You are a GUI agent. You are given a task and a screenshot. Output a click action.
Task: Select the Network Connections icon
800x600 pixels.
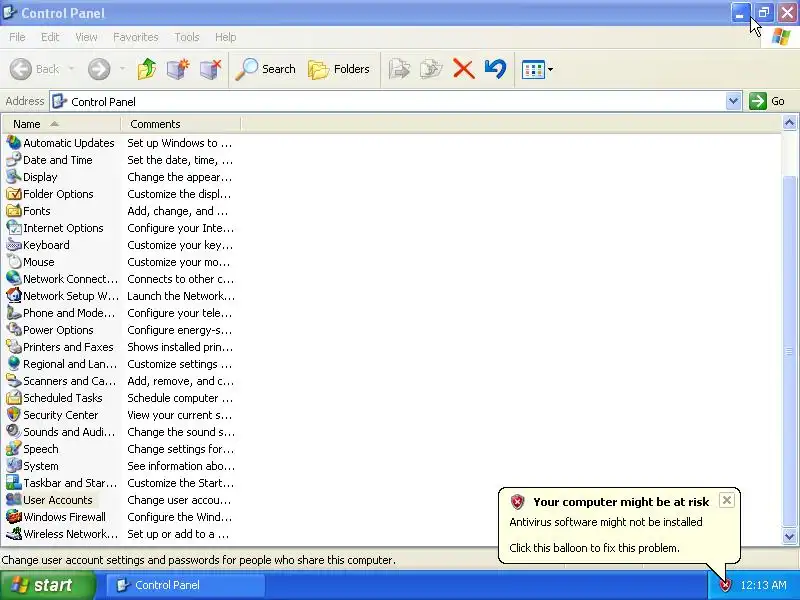click(x=14, y=279)
